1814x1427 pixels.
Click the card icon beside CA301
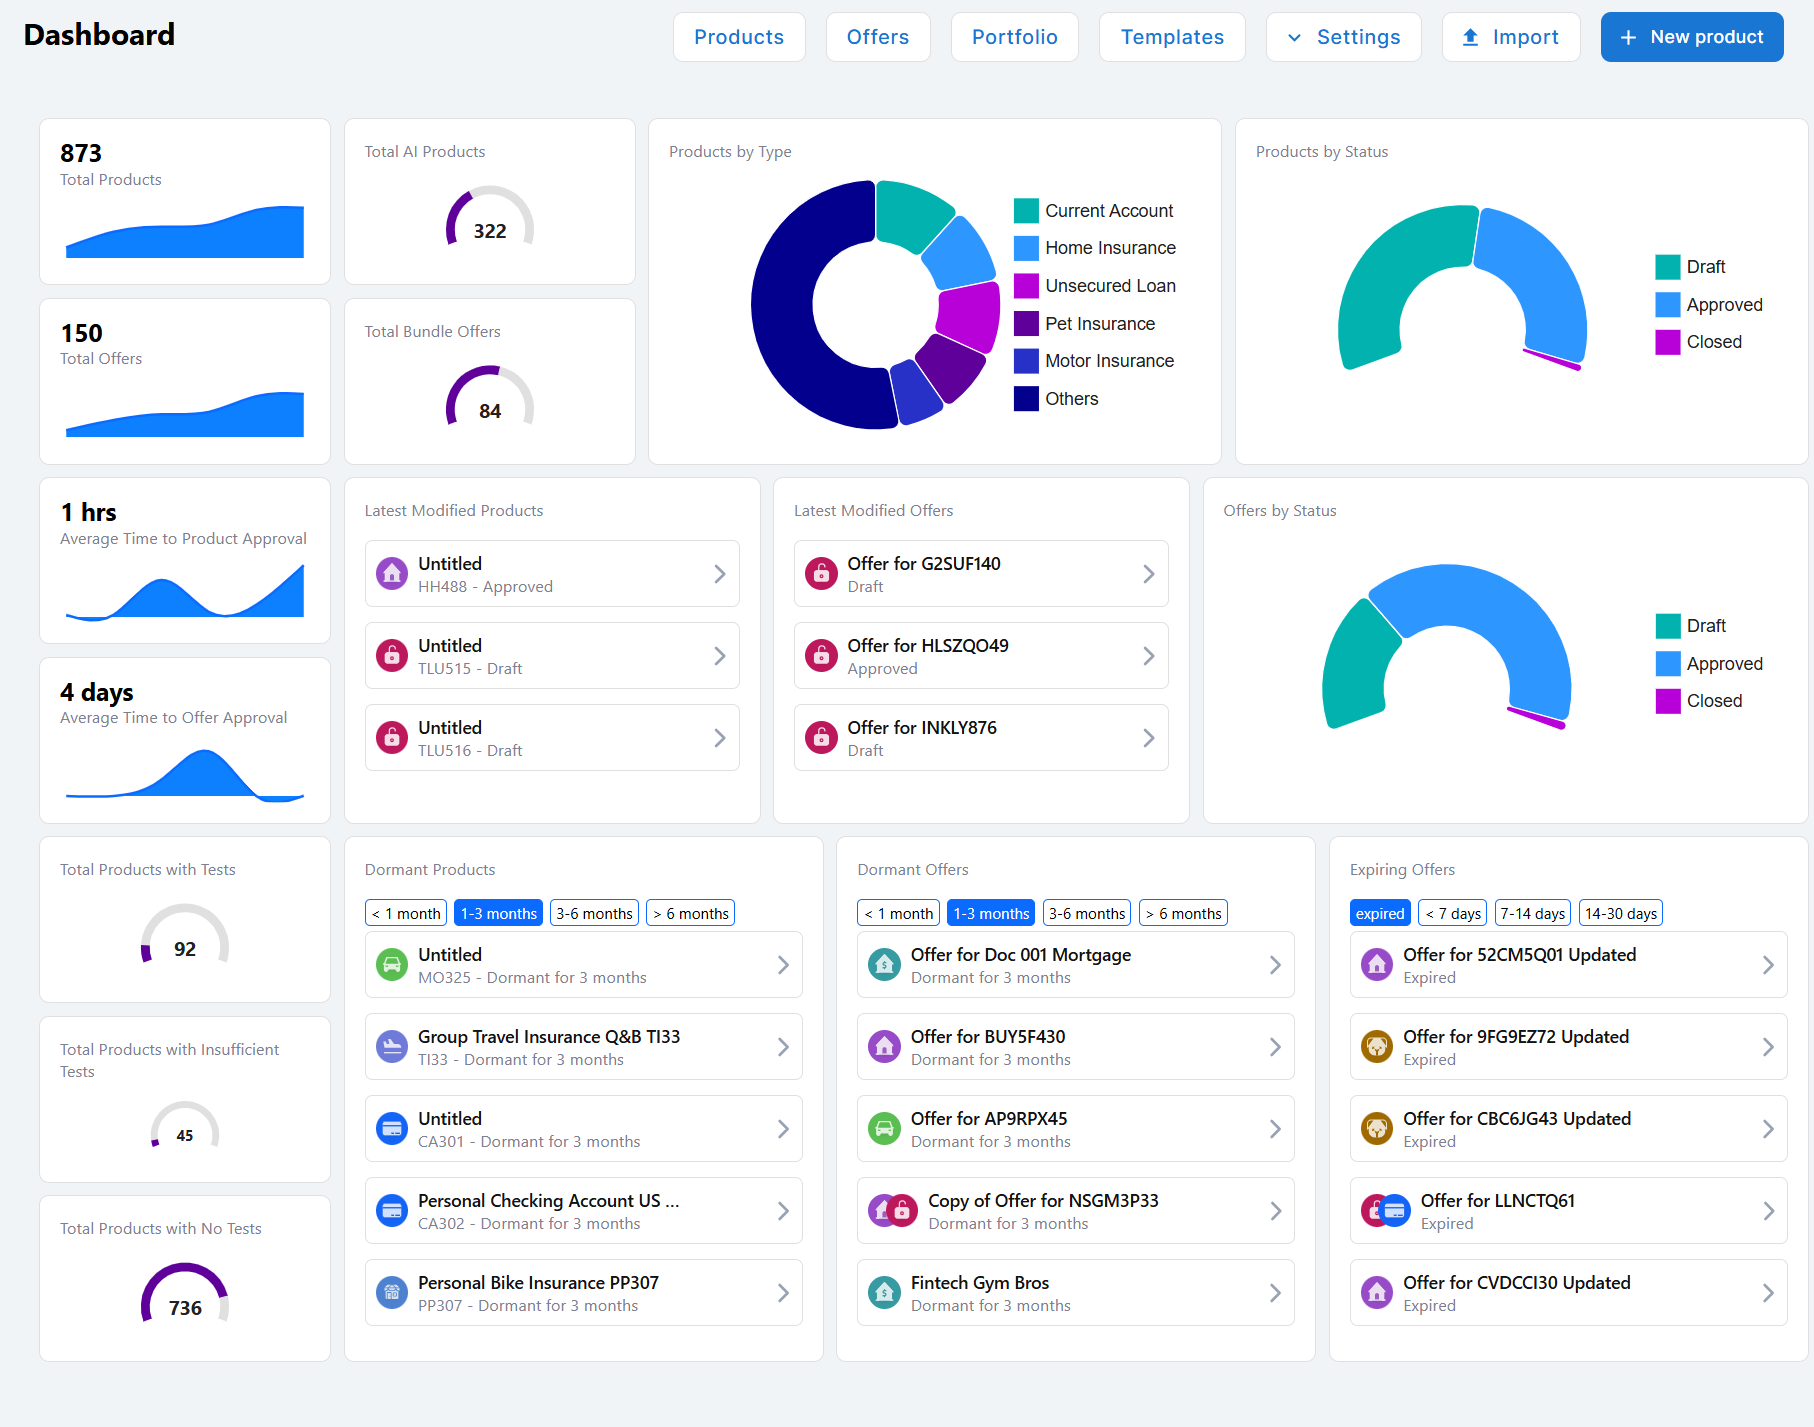click(x=392, y=1128)
